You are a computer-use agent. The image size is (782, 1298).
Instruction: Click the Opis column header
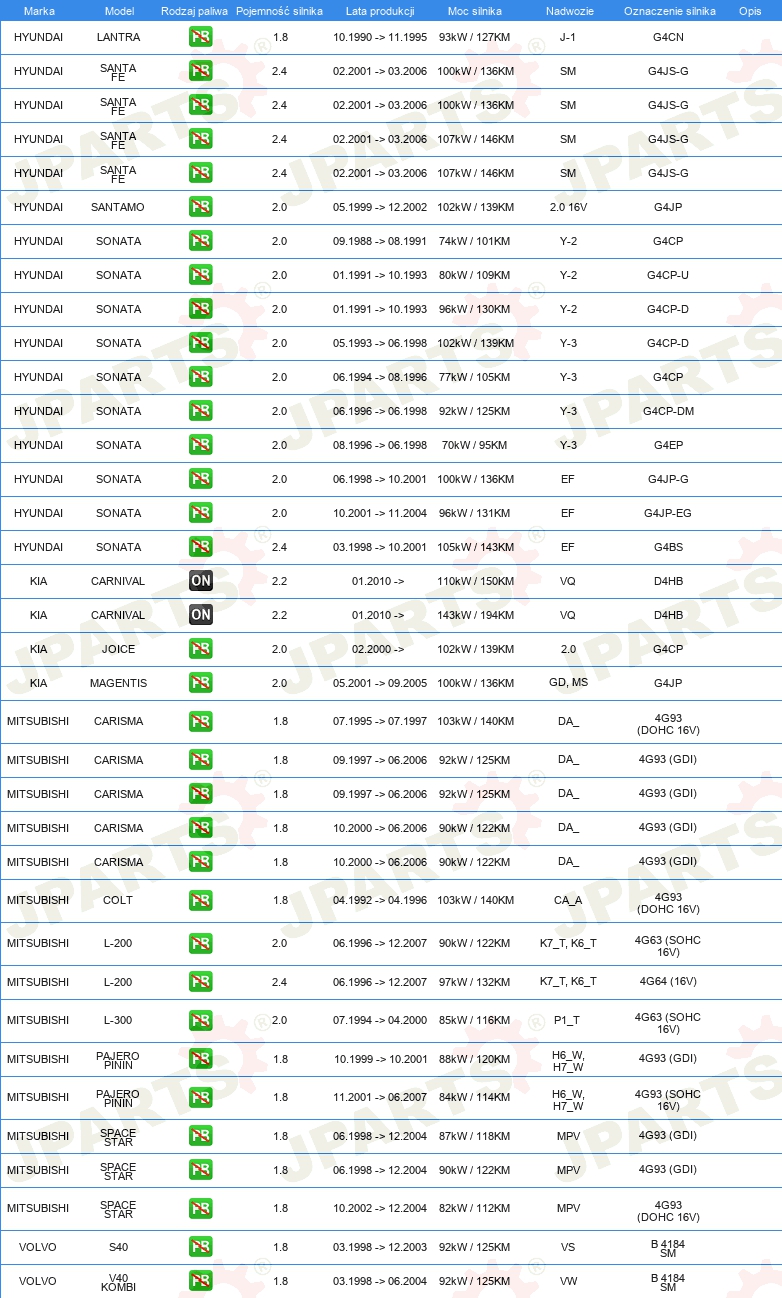(750, 10)
